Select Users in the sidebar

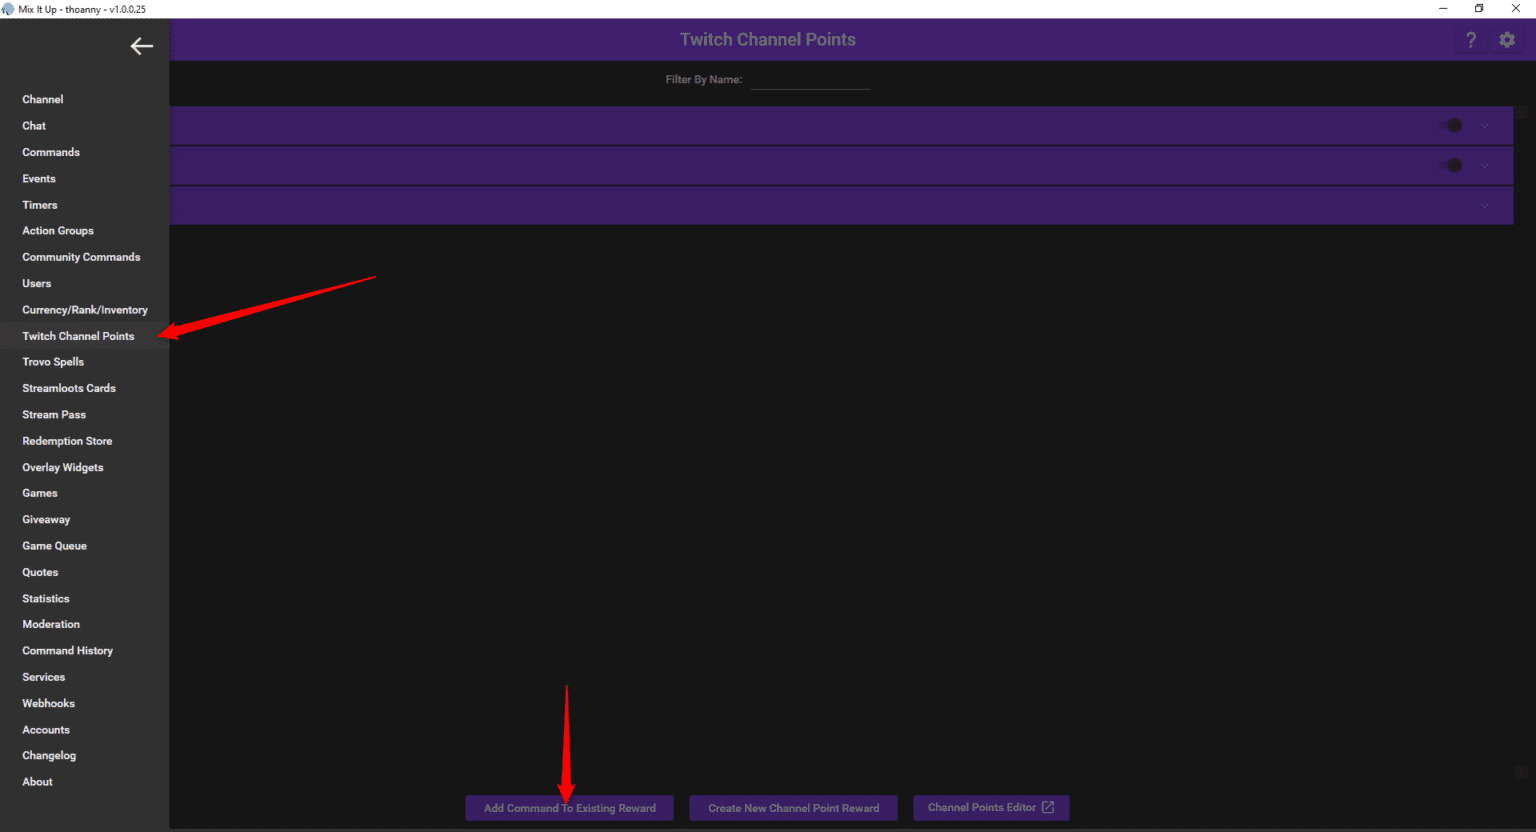pyautogui.click(x=37, y=284)
